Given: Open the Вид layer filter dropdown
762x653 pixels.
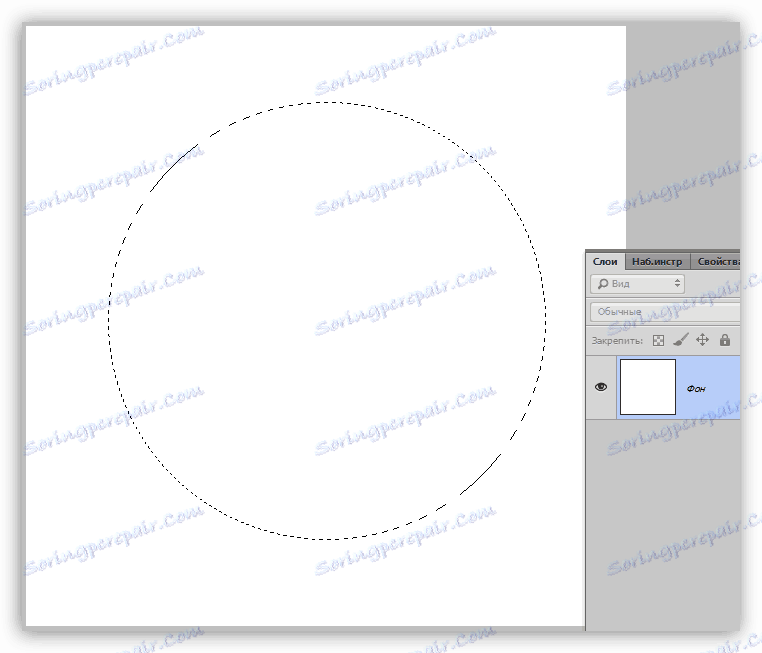Looking at the screenshot, I should pos(638,284).
